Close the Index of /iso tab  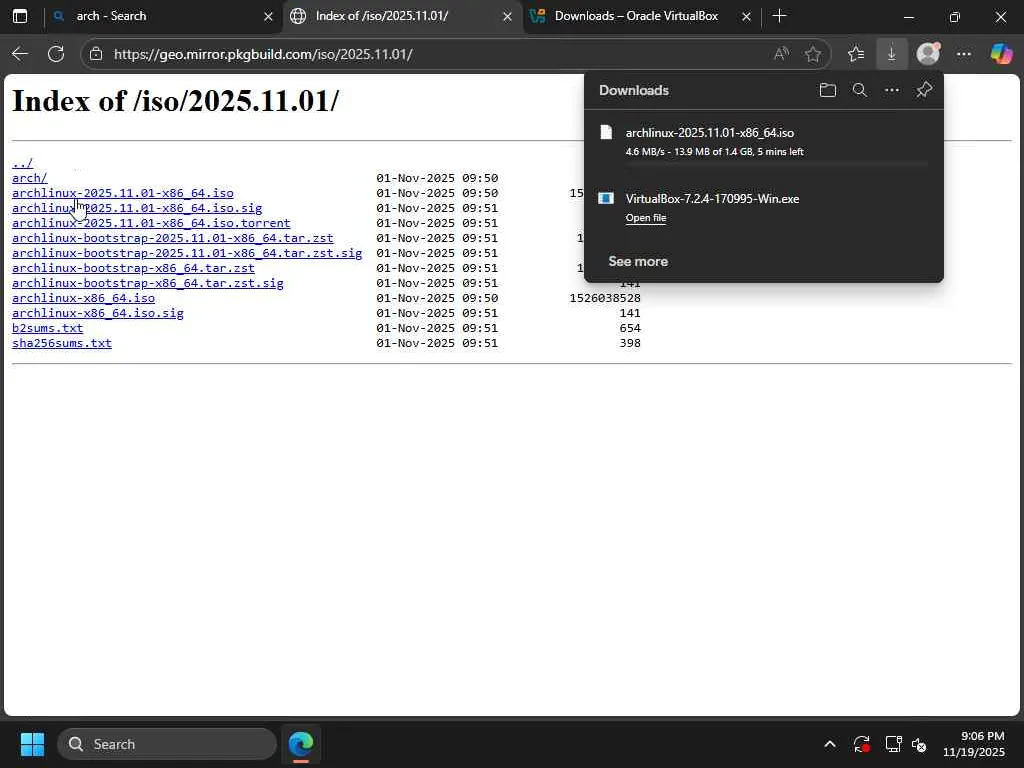pyautogui.click(x=507, y=16)
